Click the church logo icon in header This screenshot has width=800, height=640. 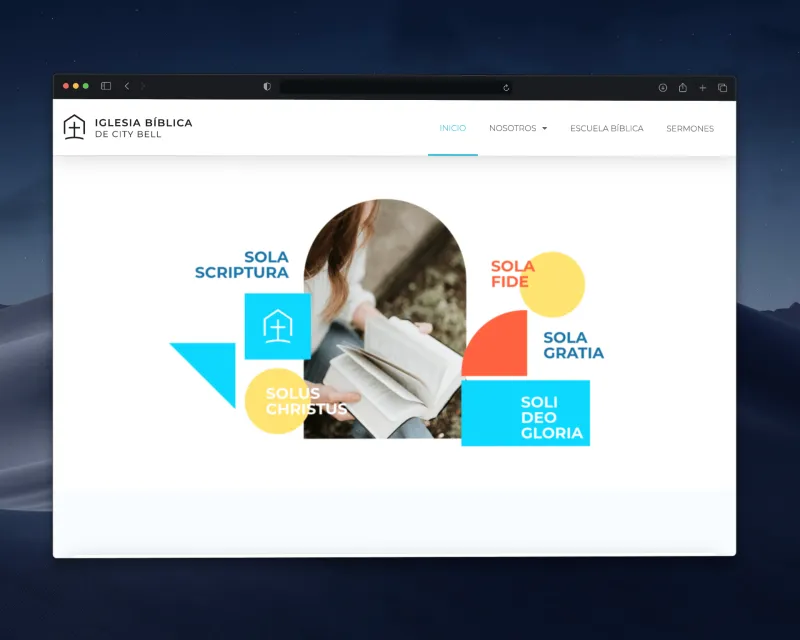click(x=74, y=127)
